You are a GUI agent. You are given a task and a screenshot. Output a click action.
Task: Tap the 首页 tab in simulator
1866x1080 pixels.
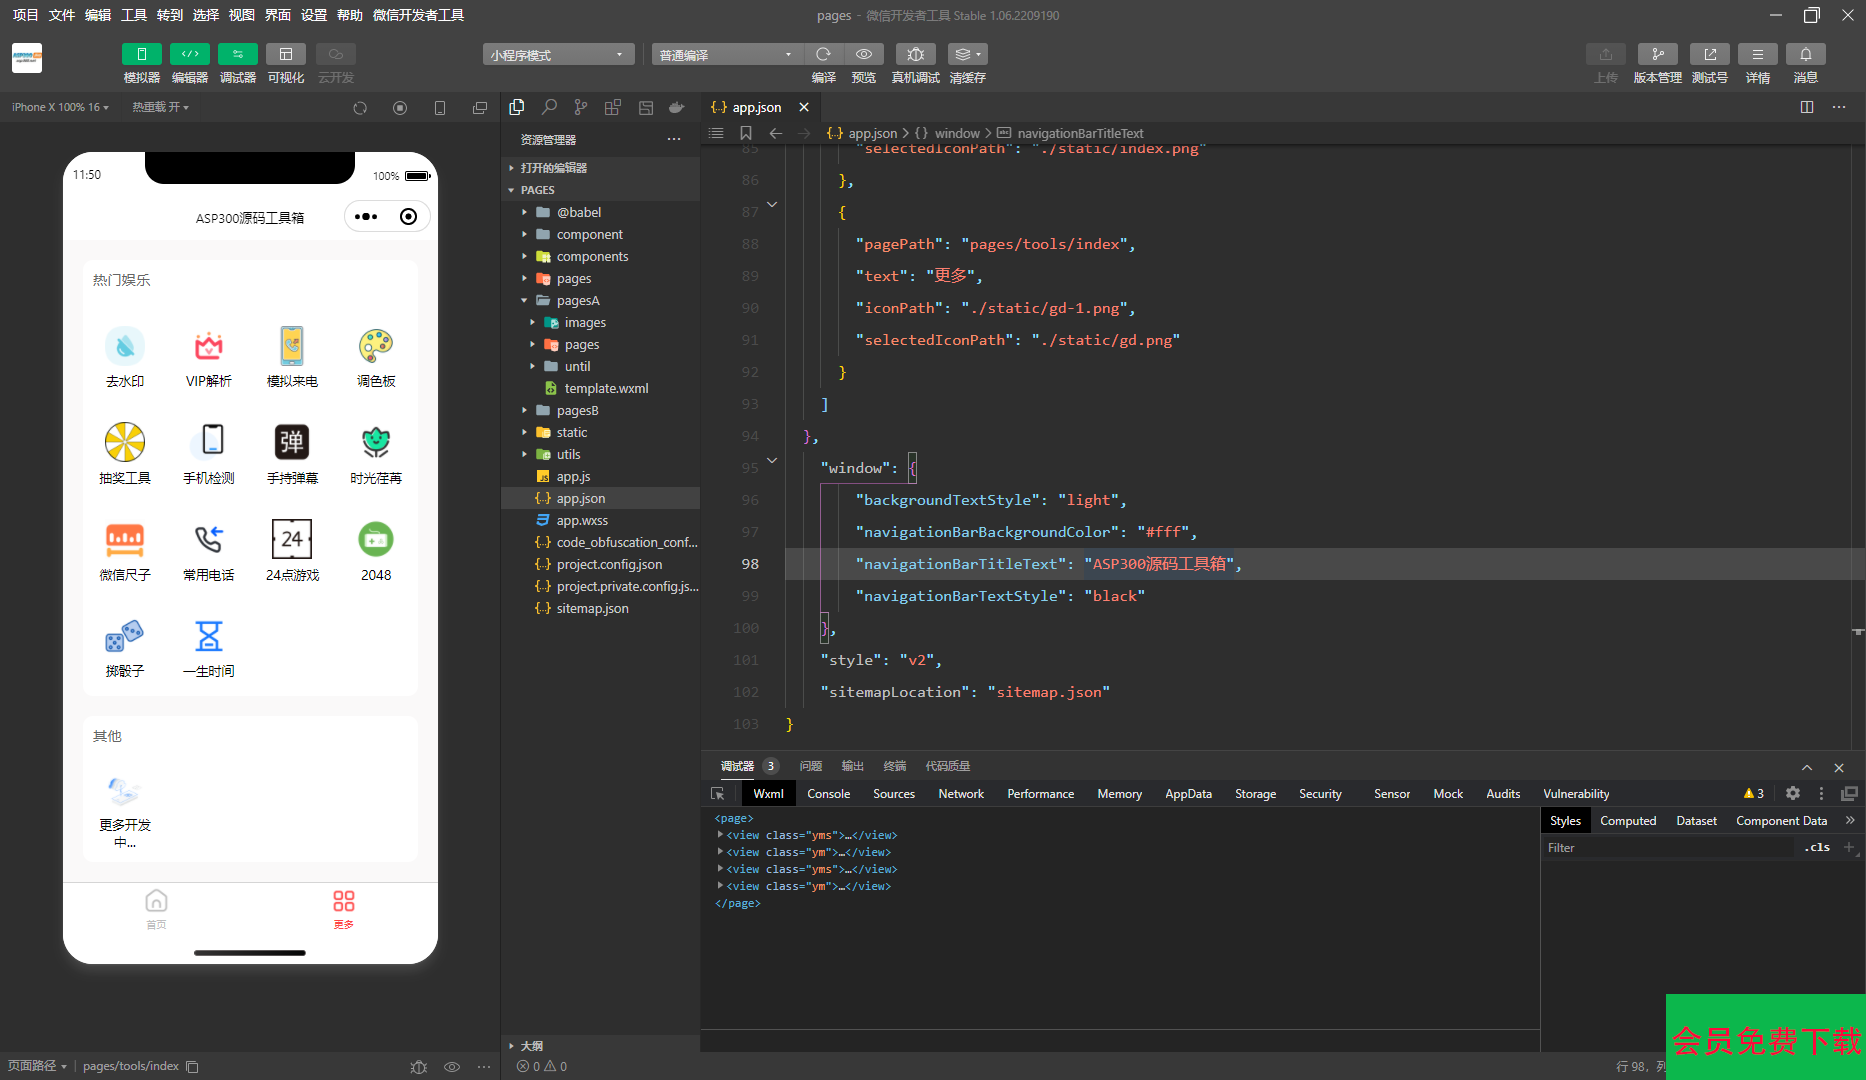pyautogui.click(x=156, y=908)
